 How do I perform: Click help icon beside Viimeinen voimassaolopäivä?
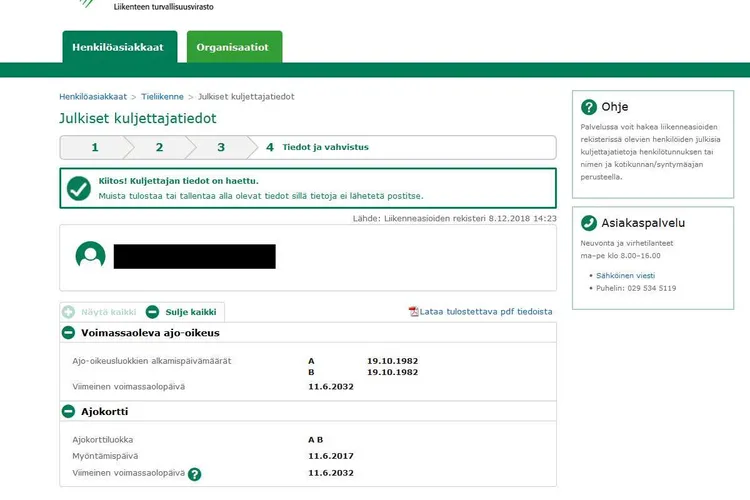click(195, 474)
